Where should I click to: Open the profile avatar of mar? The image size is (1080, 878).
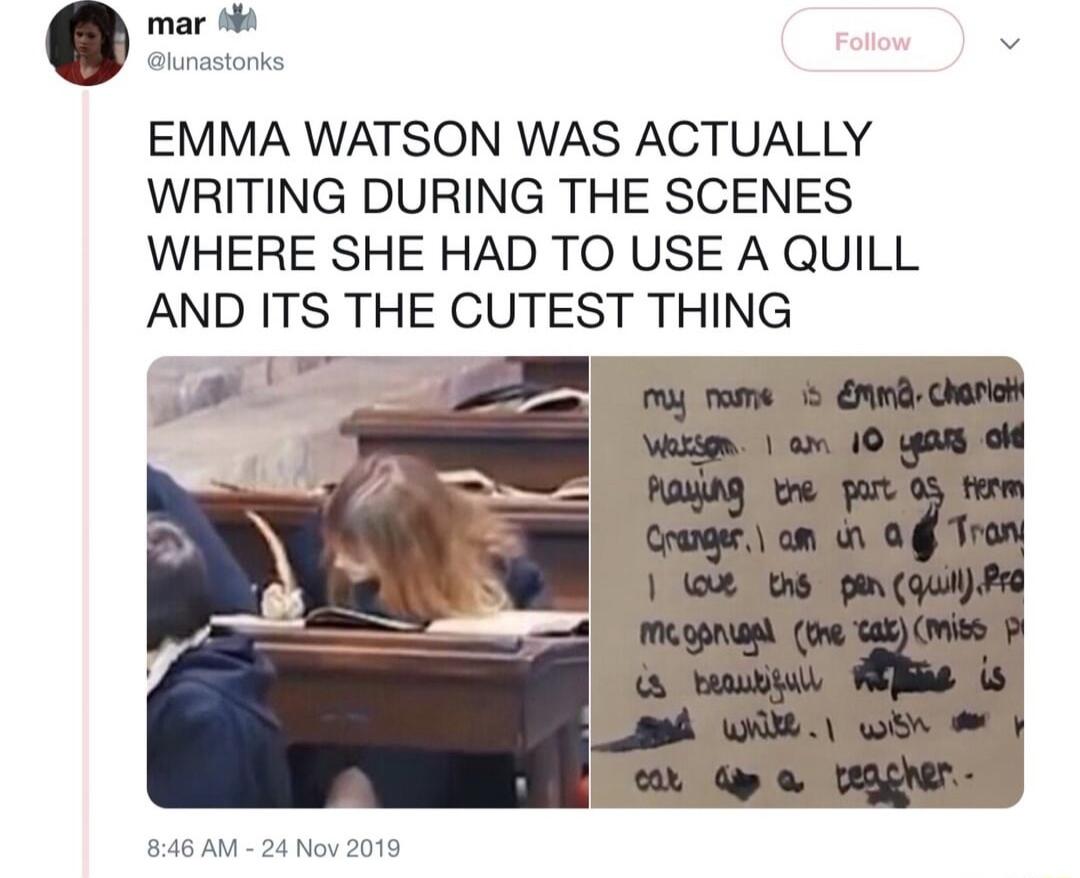[87, 43]
